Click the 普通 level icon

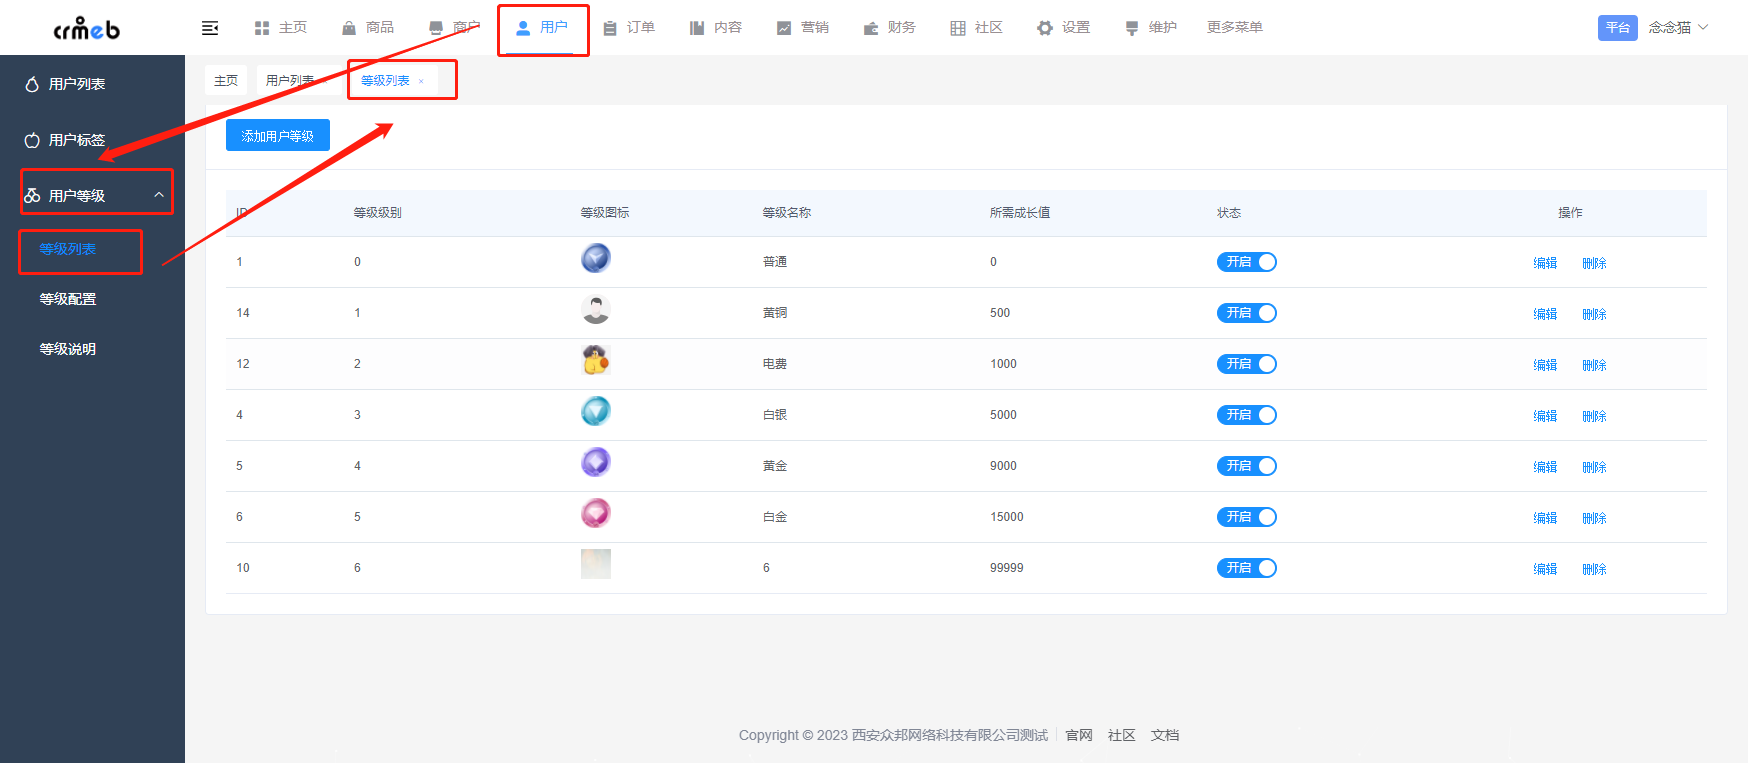pos(596,258)
